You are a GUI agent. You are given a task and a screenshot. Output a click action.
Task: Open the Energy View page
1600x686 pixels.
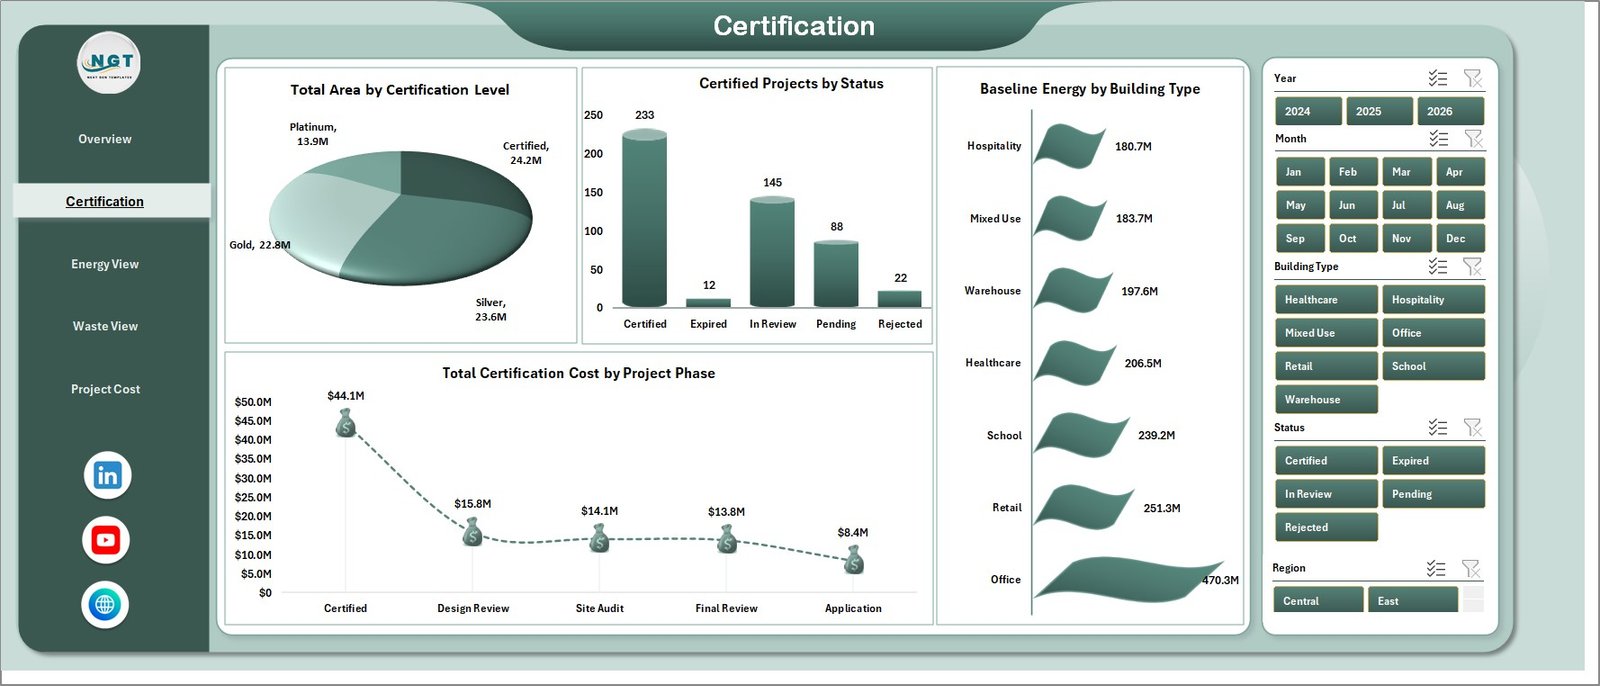105,264
